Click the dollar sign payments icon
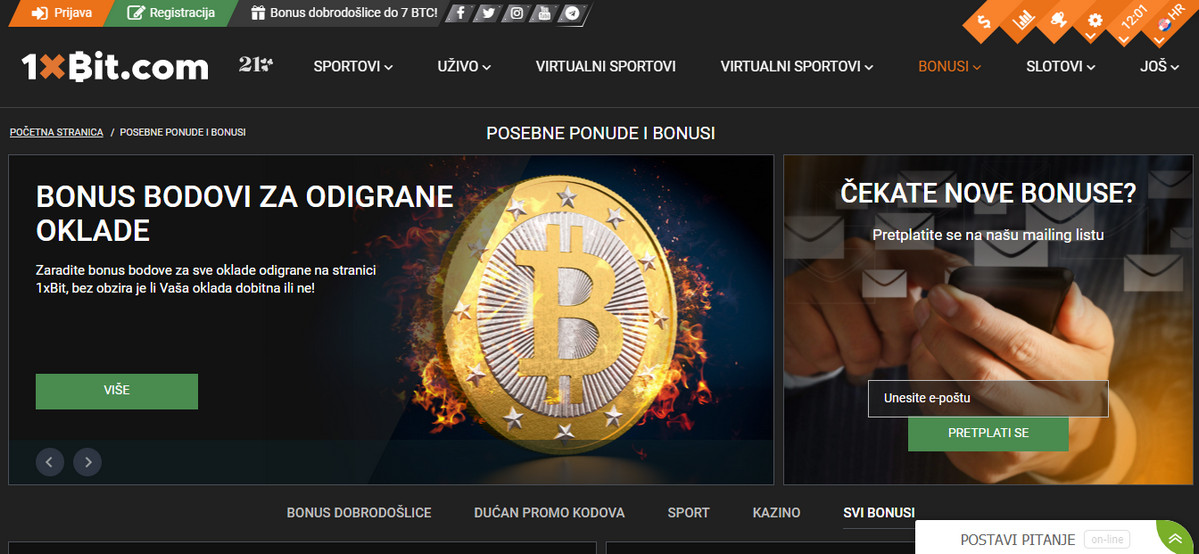 click(x=986, y=21)
